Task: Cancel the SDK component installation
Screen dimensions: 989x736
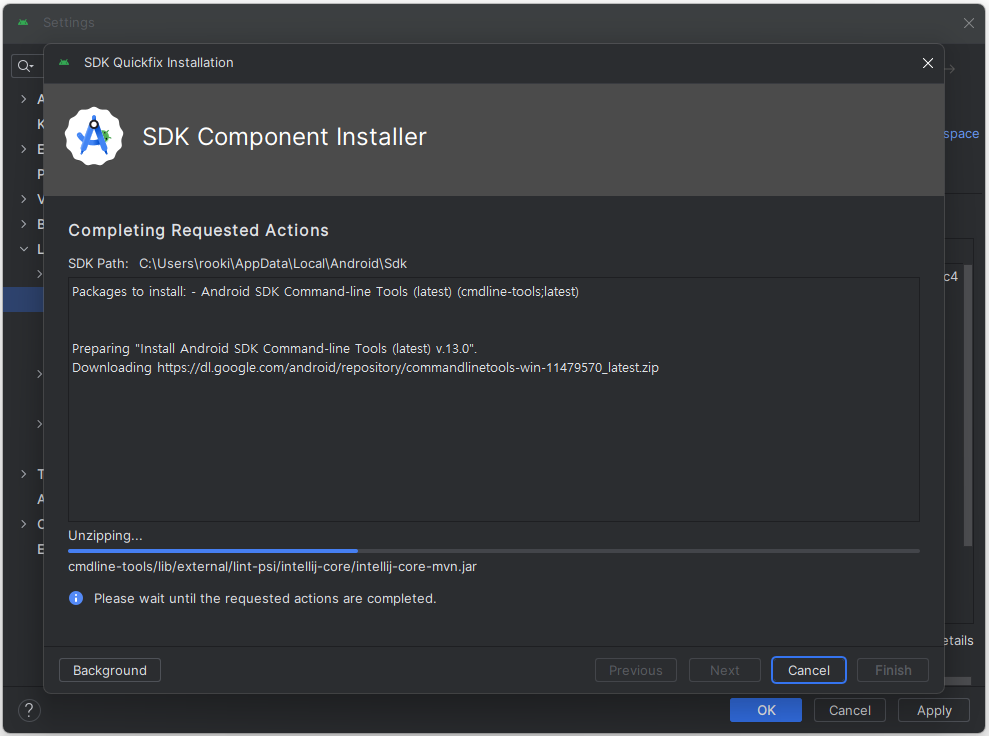Action: click(809, 670)
